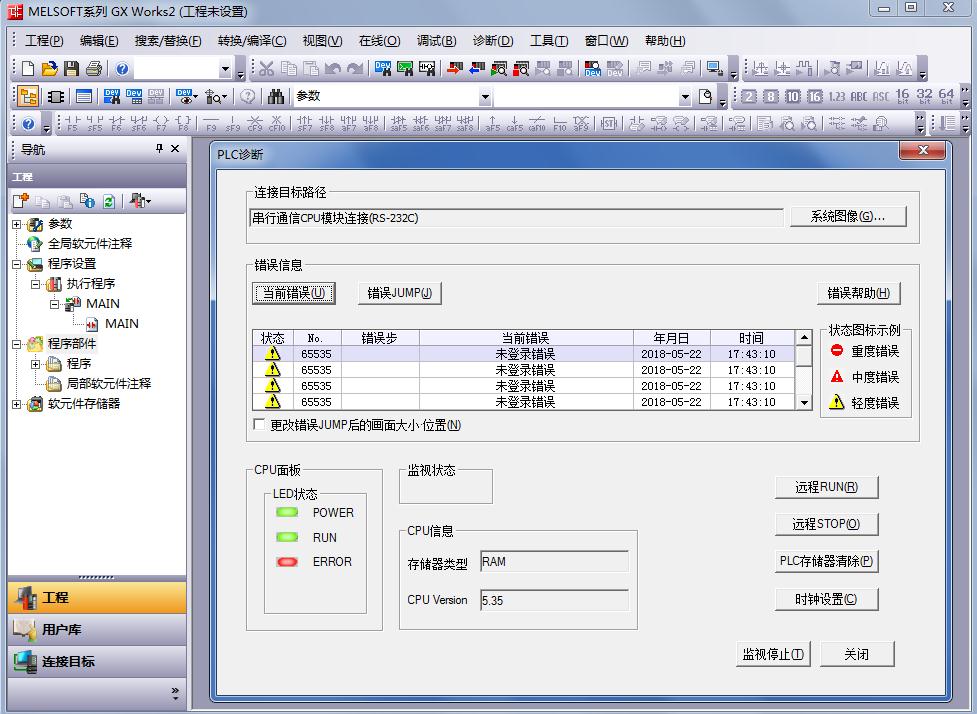This screenshot has height=714, width=977.
Task: Open the 诊断(D) menu
Action: 492,41
